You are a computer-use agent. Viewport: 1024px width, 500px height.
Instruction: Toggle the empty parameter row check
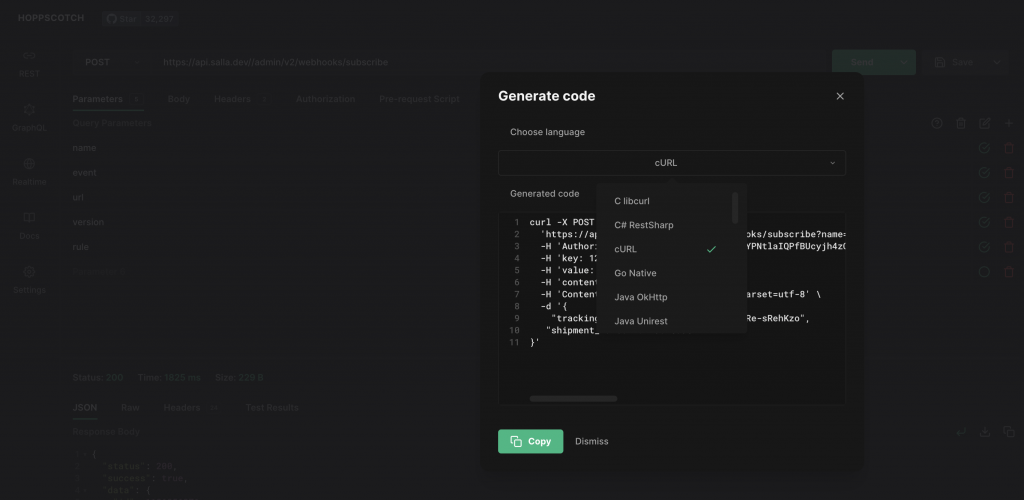coord(984,272)
